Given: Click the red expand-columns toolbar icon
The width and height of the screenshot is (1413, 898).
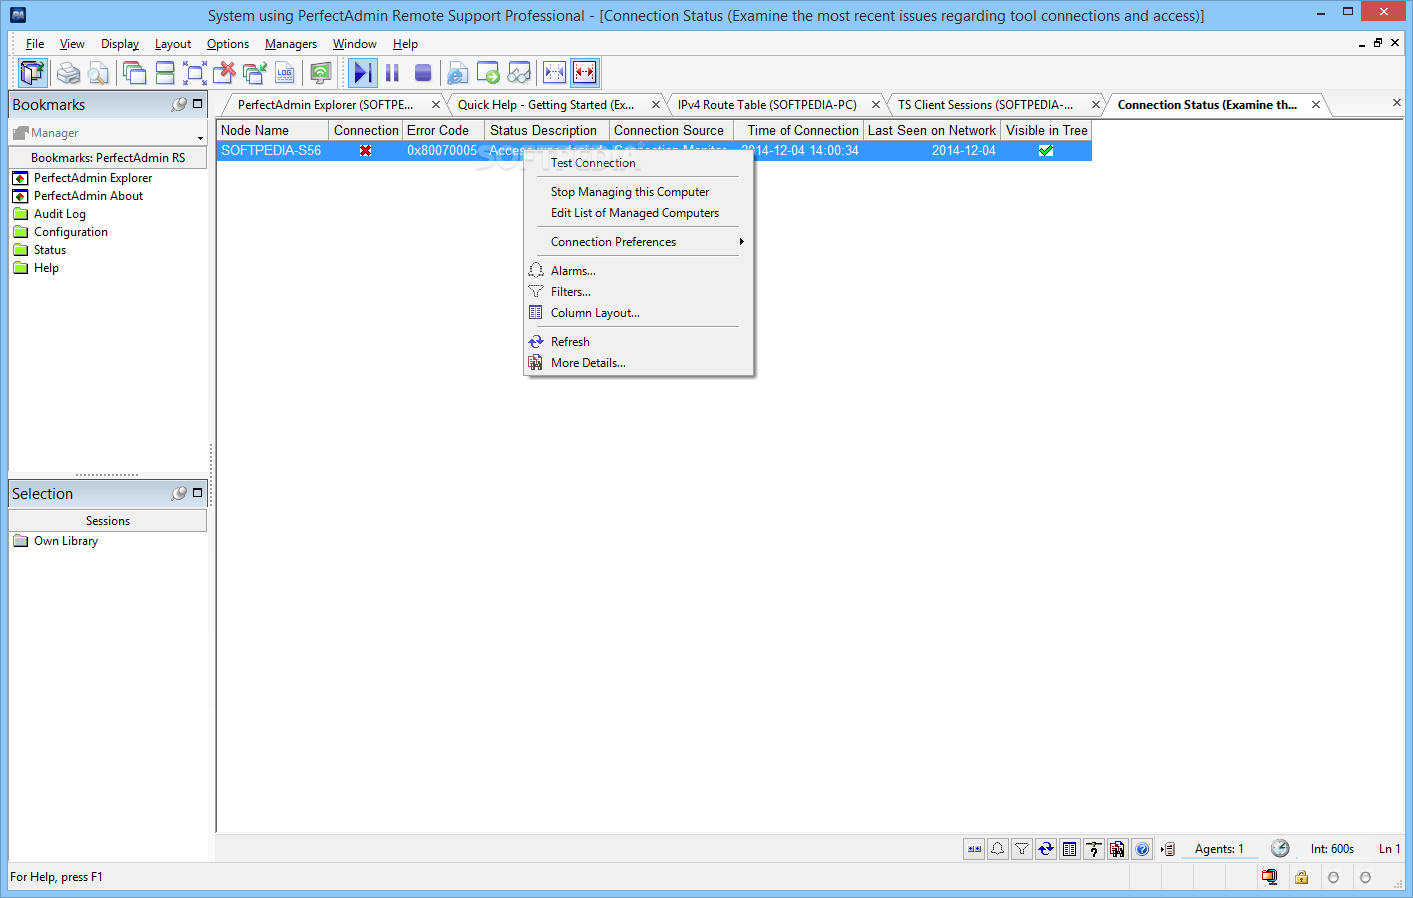Looking at the screenshot, I should pos(585,73).
